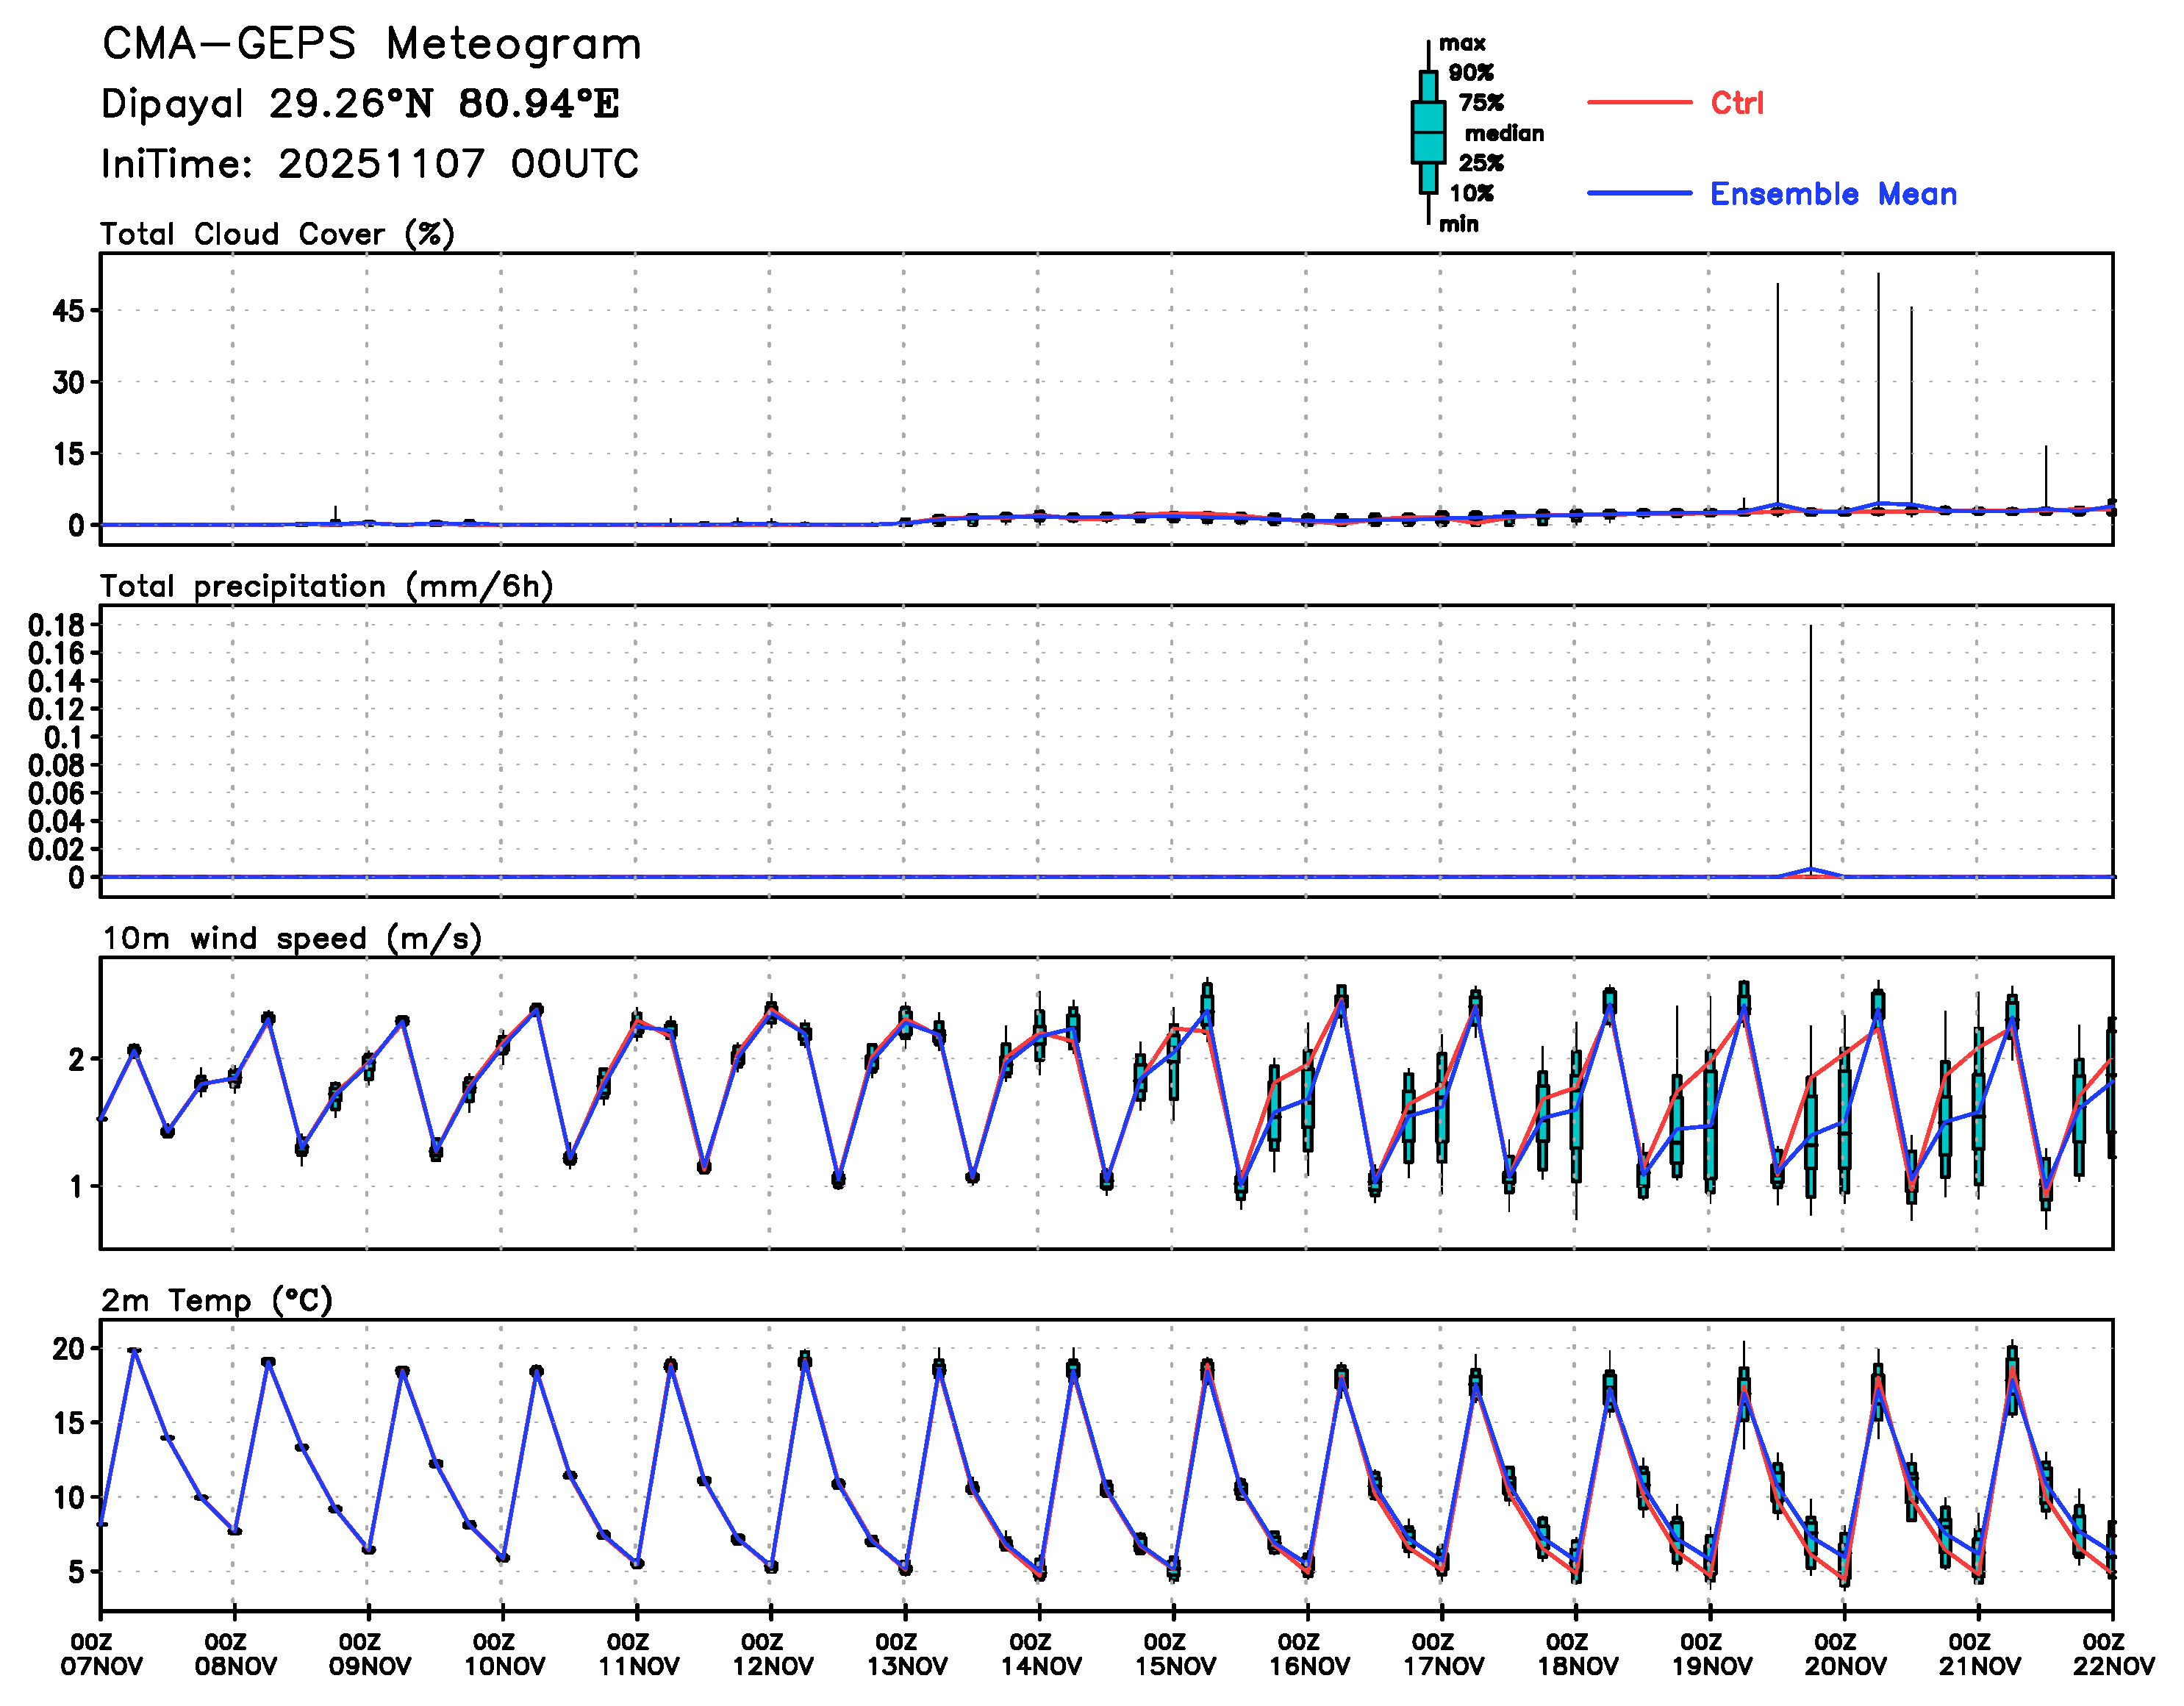Screen dimensions: 2184x1706
Task: Click the teal box-whisker legend icon
Action: click(x=1428, y=132)
